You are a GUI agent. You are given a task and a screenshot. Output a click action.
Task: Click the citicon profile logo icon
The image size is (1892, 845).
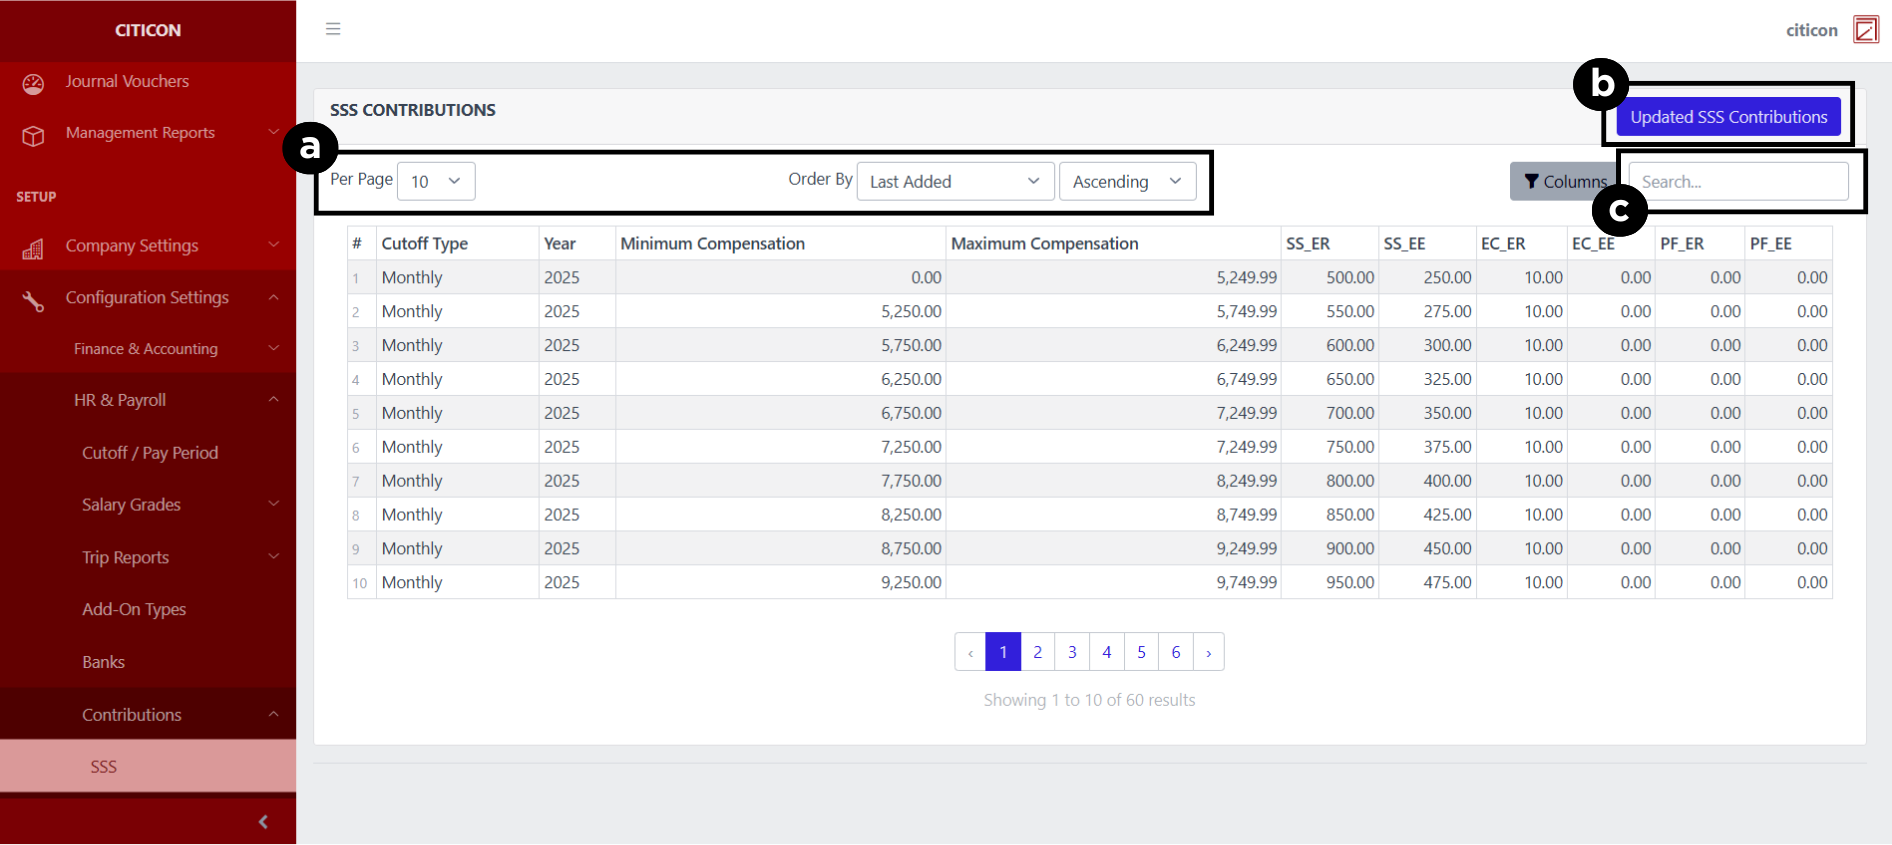(x=1865, y=30)
